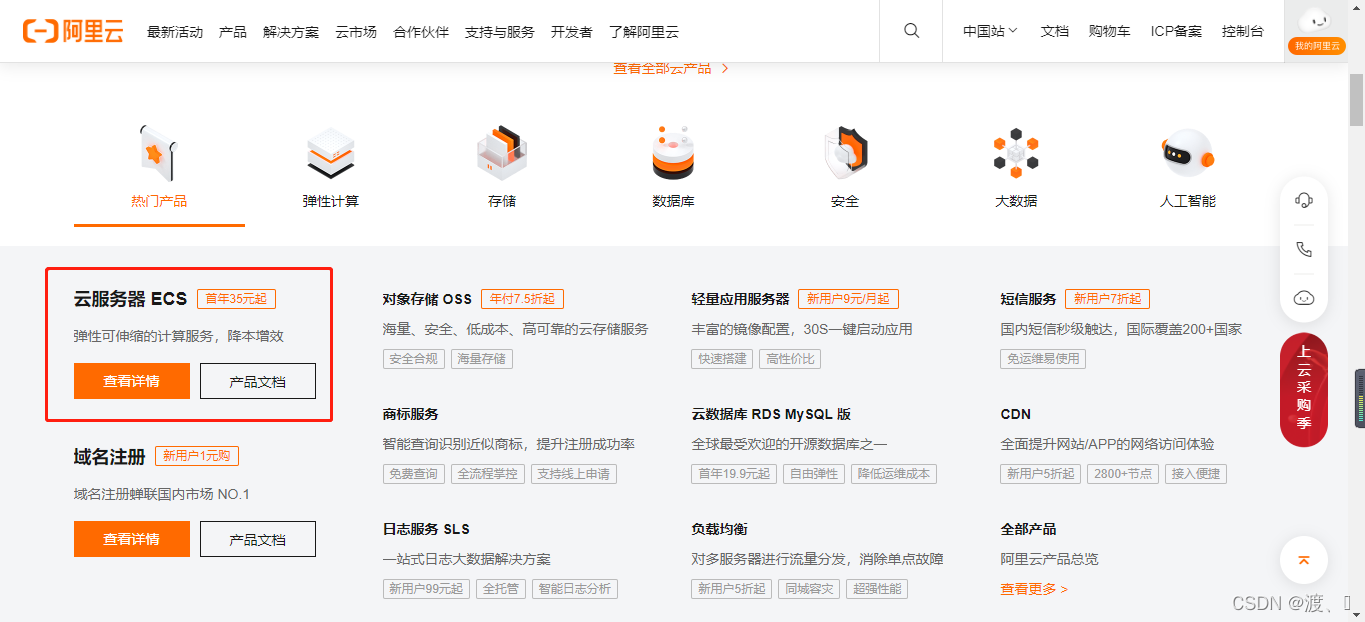Click the 全流程掌控 tag

(488, 474)
